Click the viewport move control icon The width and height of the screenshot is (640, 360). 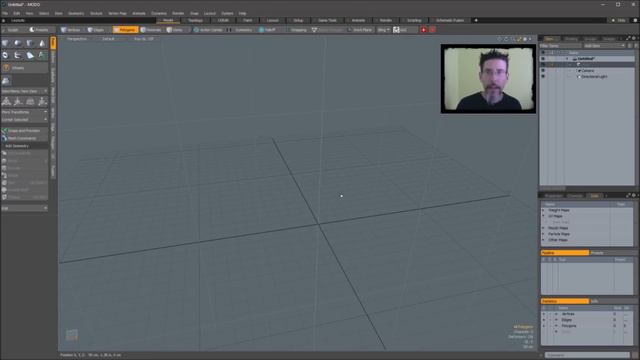point(500,39)
